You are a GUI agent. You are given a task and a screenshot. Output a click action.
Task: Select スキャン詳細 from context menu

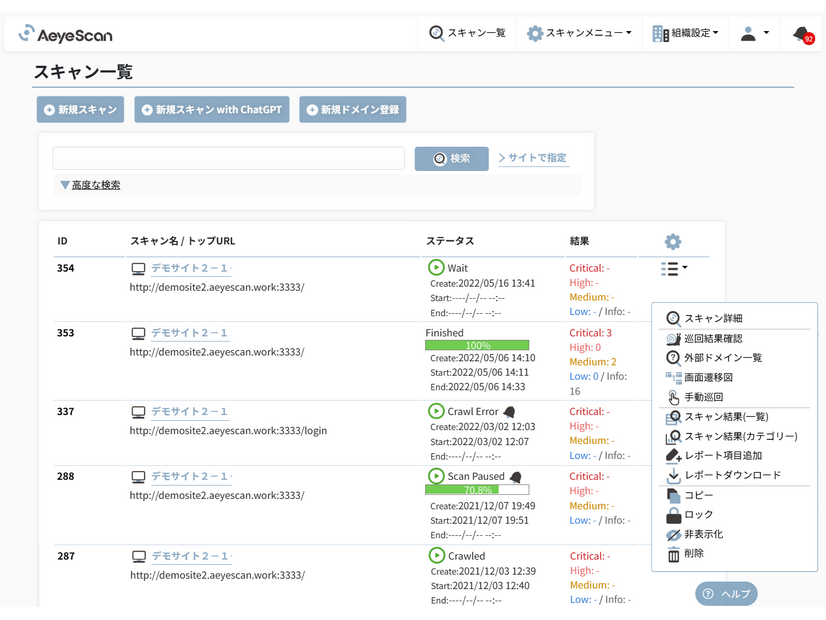pos(712,319)
